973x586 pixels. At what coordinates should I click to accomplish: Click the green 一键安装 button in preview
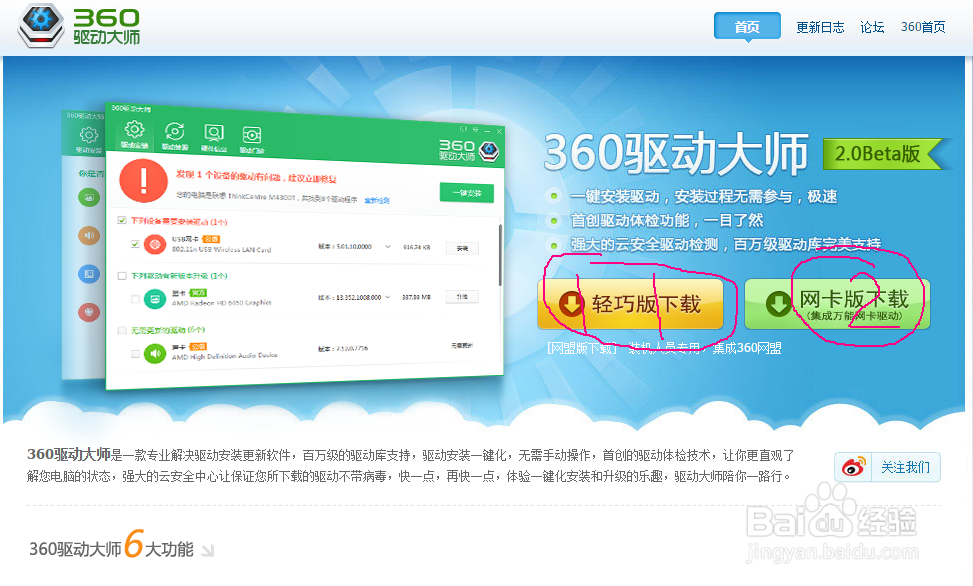467,193
